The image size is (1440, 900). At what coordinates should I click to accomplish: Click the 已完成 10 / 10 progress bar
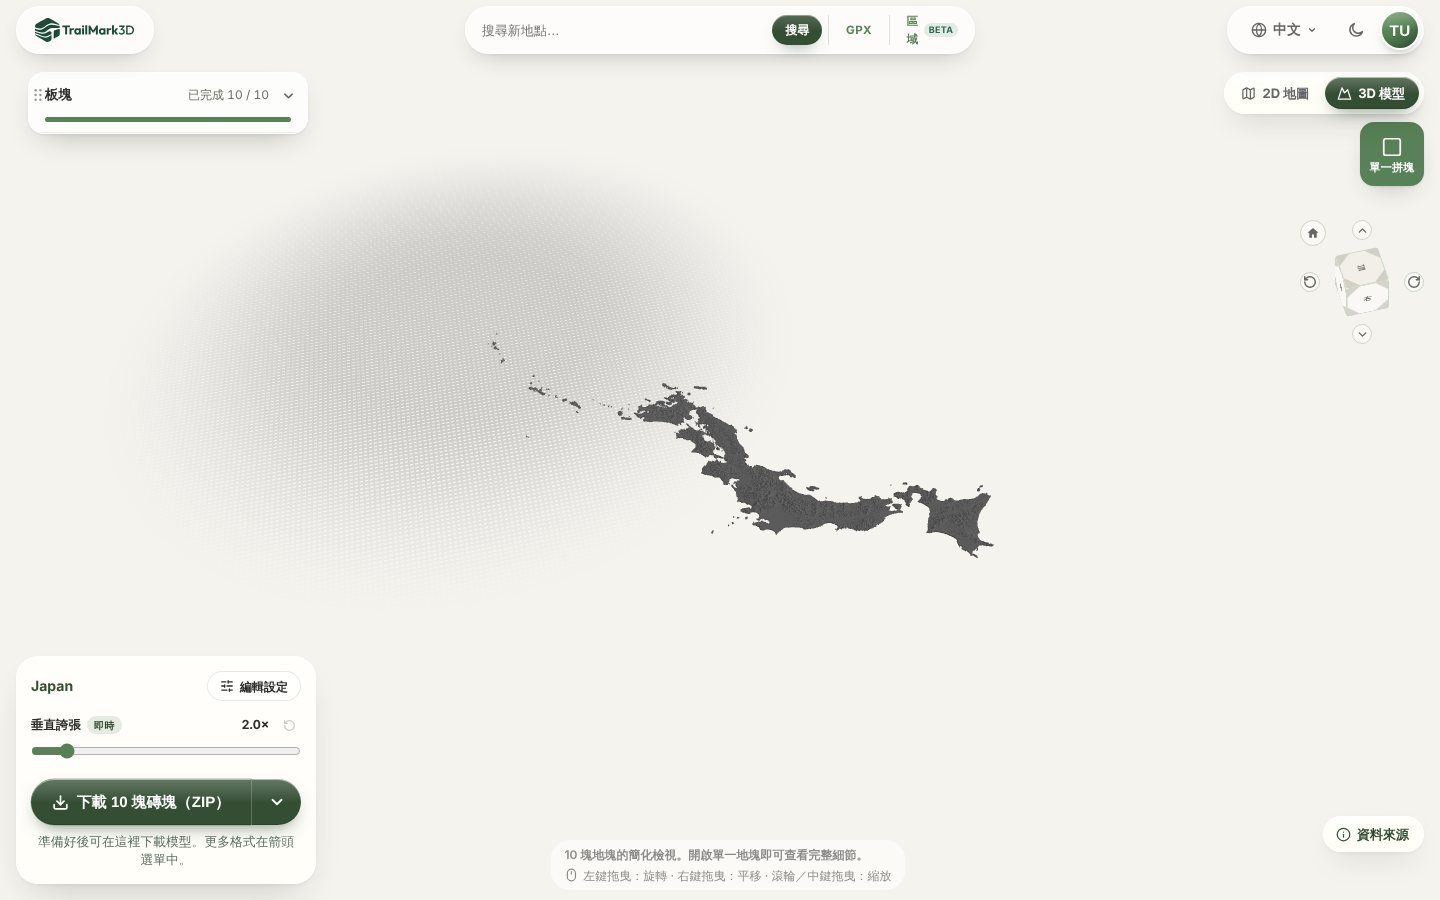(x=168, y=119)
